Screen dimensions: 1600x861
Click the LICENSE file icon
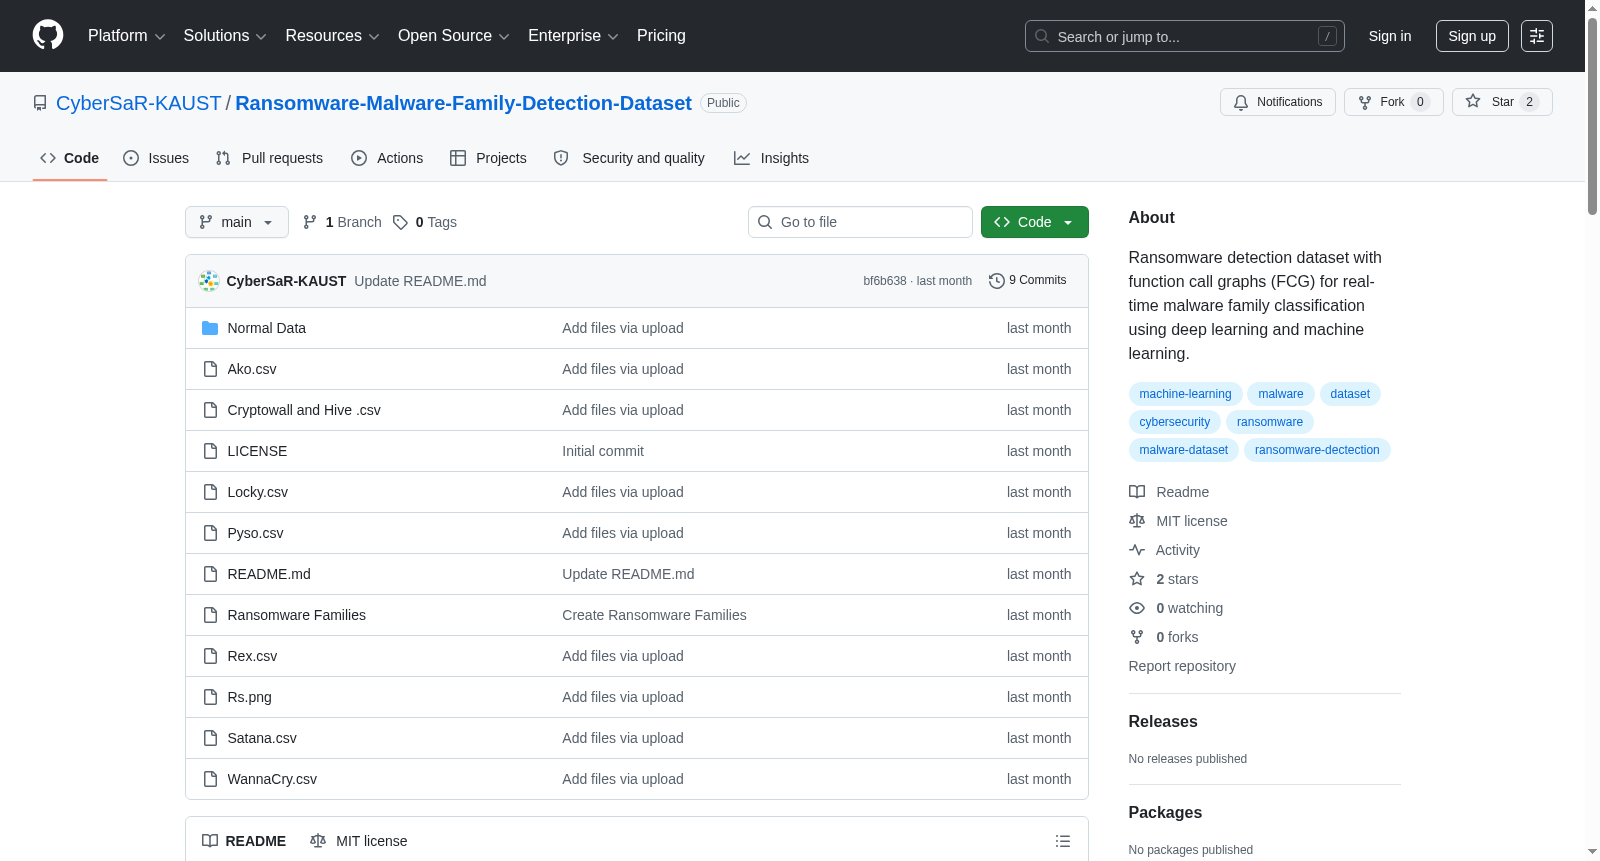coord(210,451)
